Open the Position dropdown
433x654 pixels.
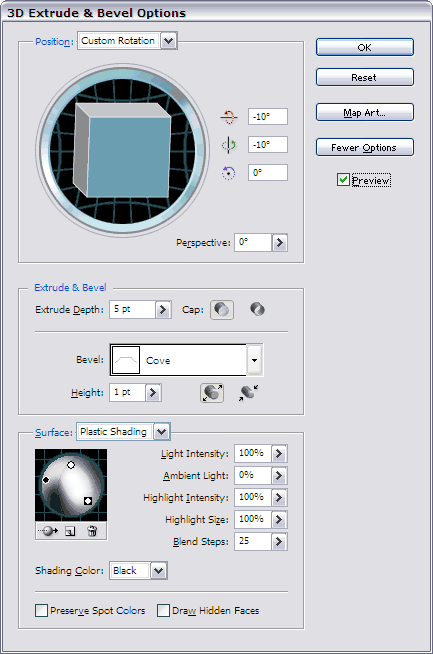169,41
